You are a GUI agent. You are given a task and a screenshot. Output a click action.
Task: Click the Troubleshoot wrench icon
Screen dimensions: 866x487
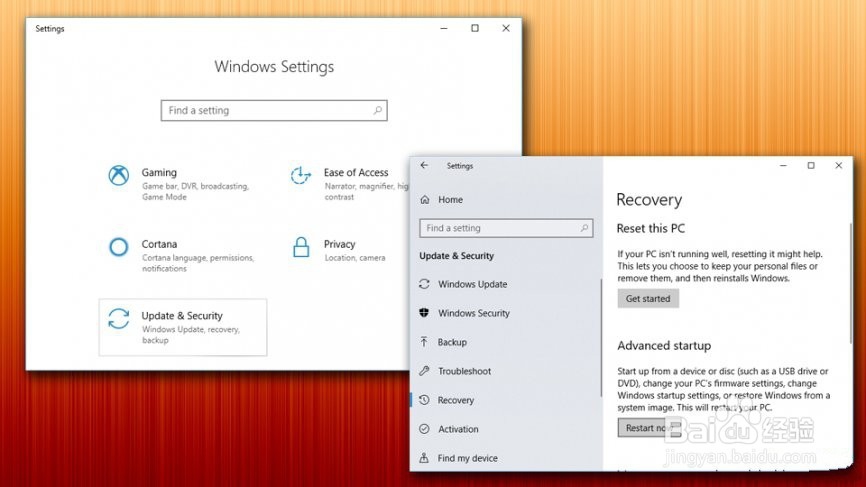(x=424, y=370)
